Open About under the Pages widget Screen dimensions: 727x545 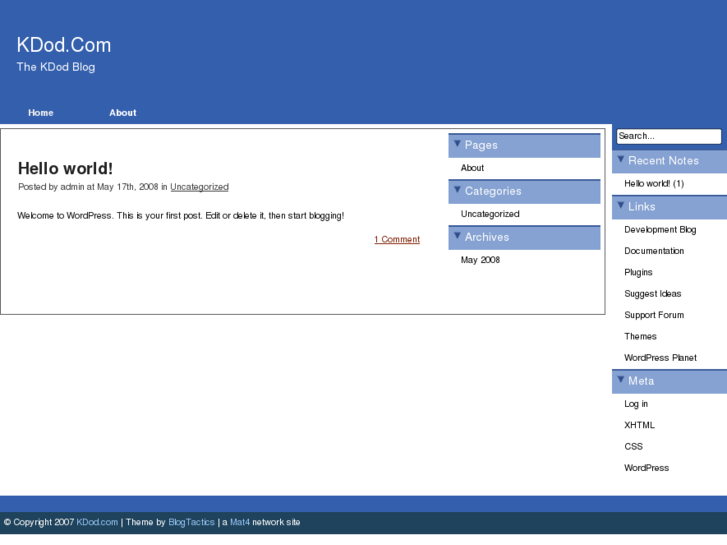pyautogui.click(x=472, y=168)
